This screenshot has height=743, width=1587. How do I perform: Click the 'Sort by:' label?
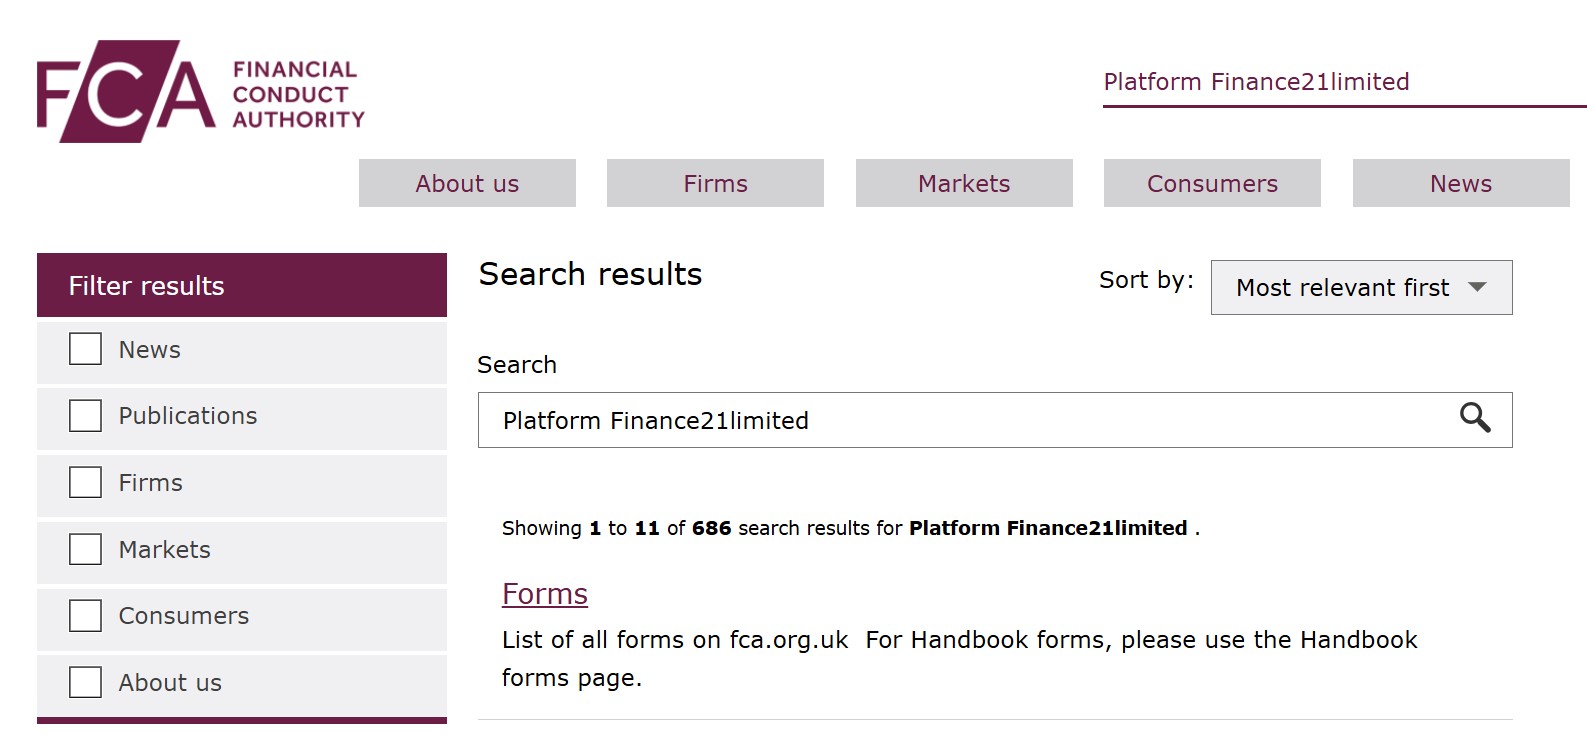tap(1146, 280)
